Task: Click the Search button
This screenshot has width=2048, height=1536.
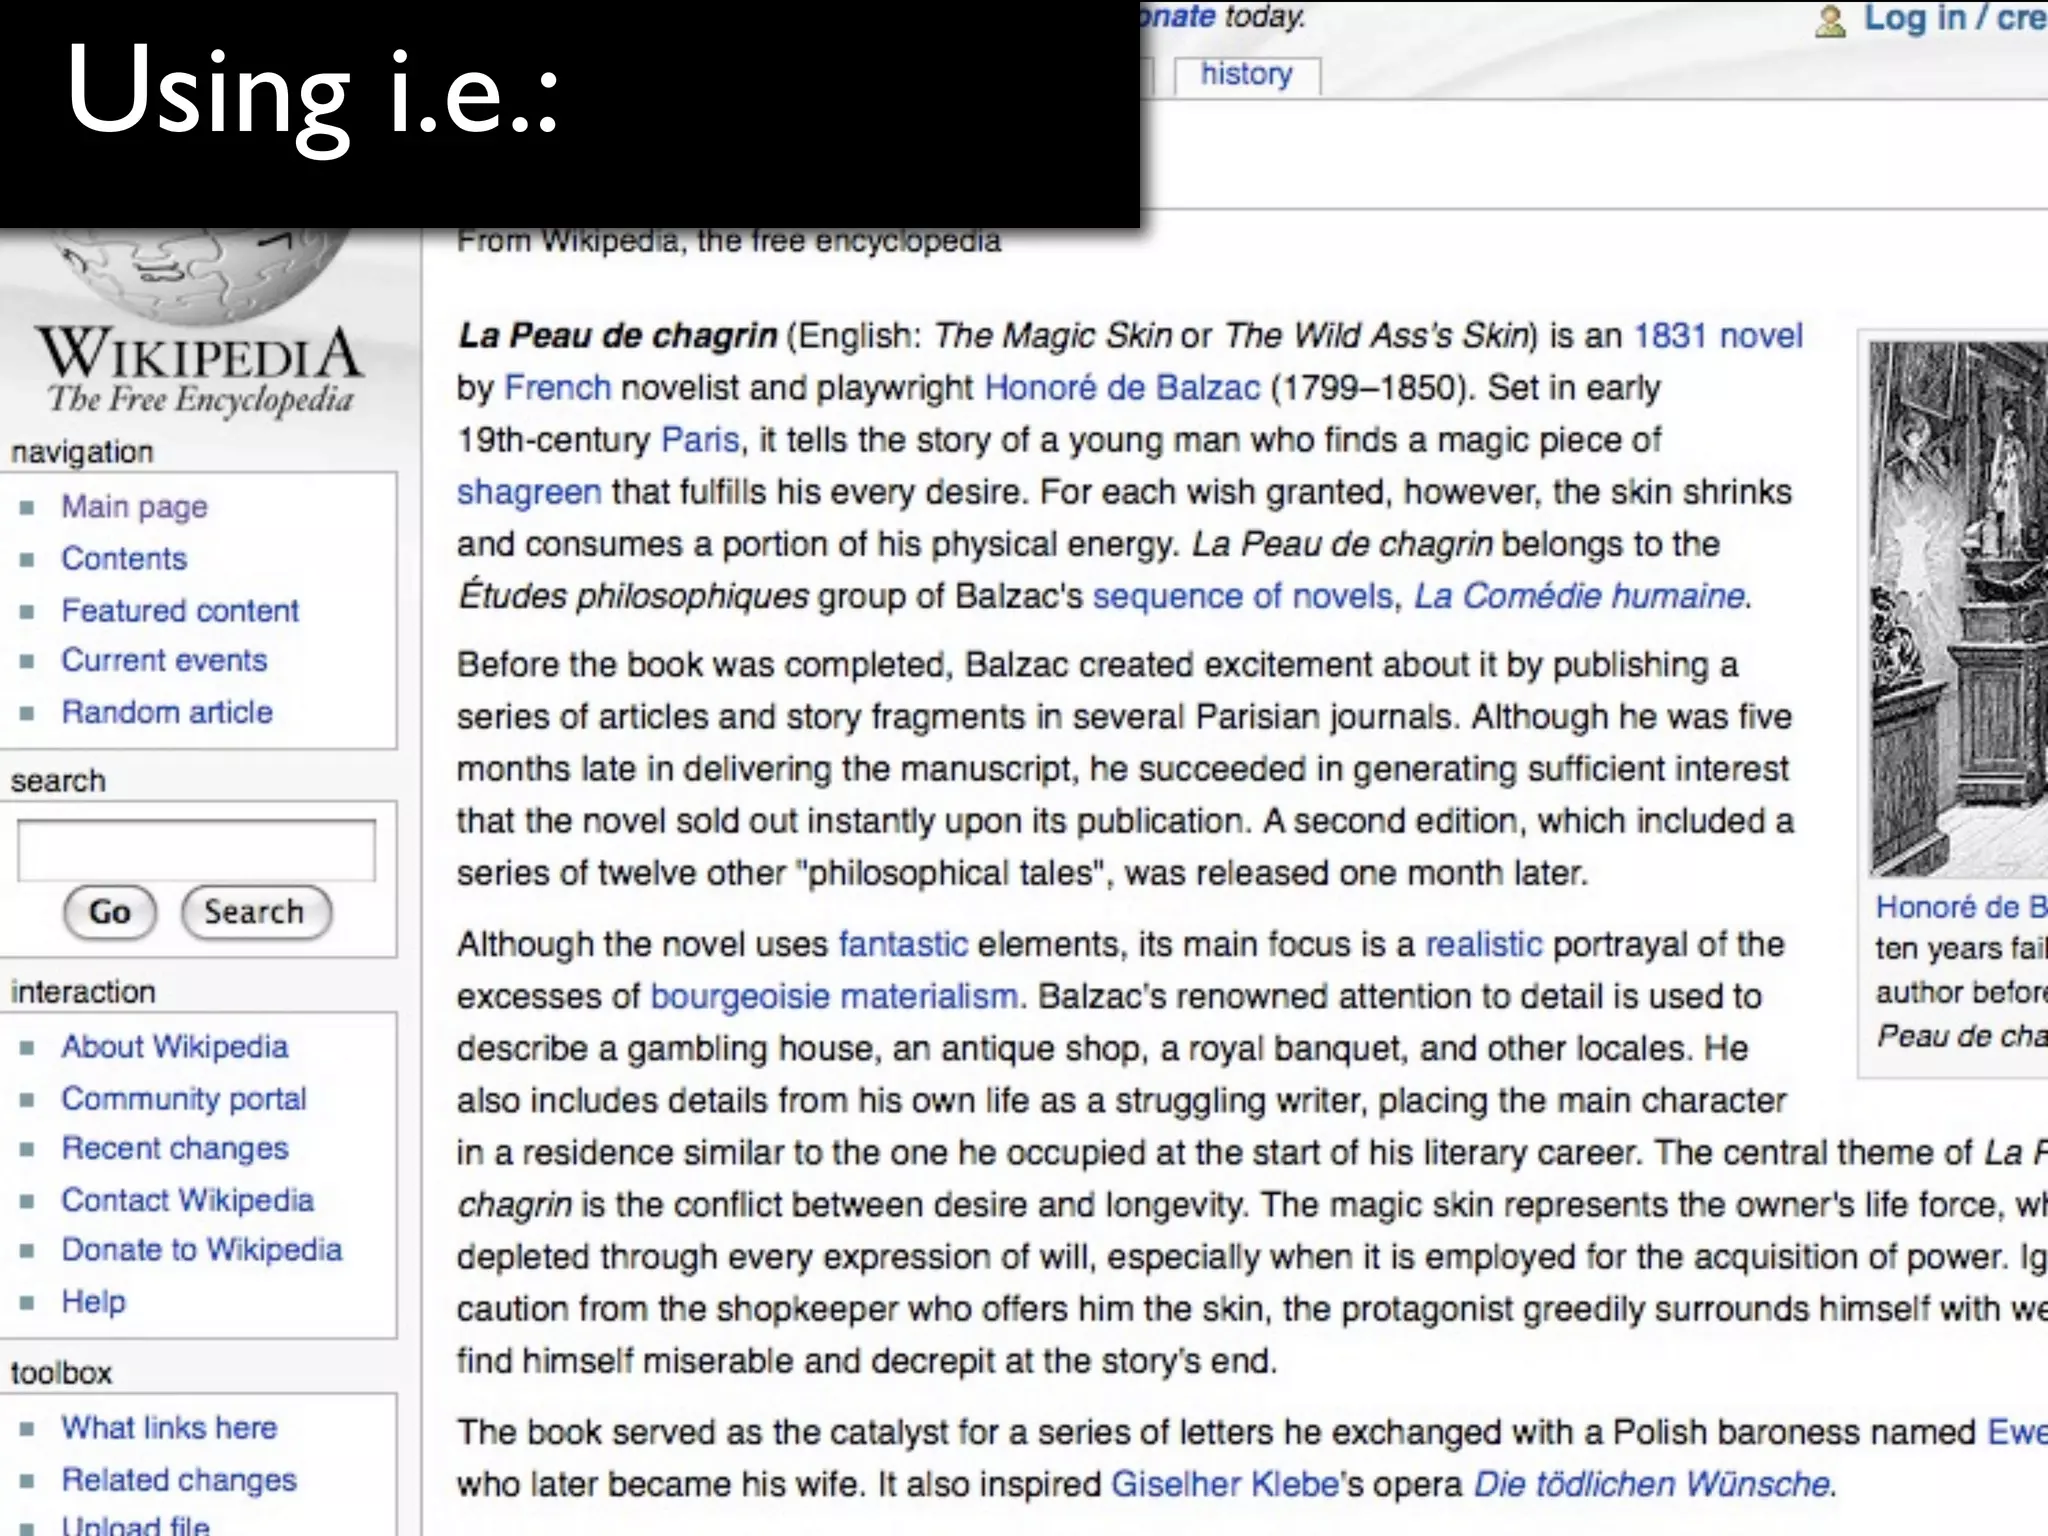Action: click(255, 912)
